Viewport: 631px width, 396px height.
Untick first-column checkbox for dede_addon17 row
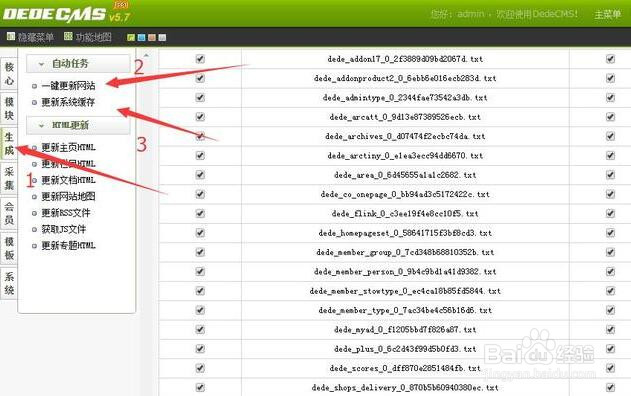[x=200, y=59]
